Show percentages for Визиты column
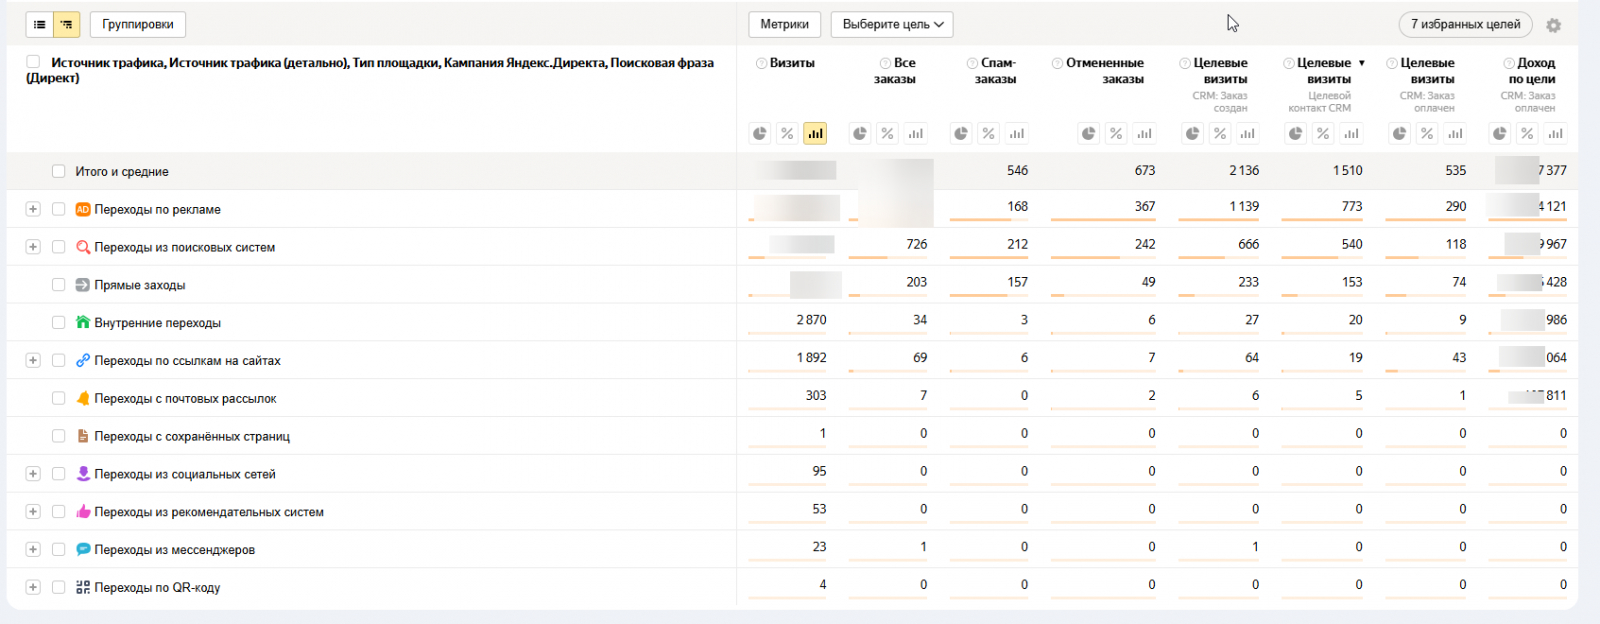 click(788, 133)
